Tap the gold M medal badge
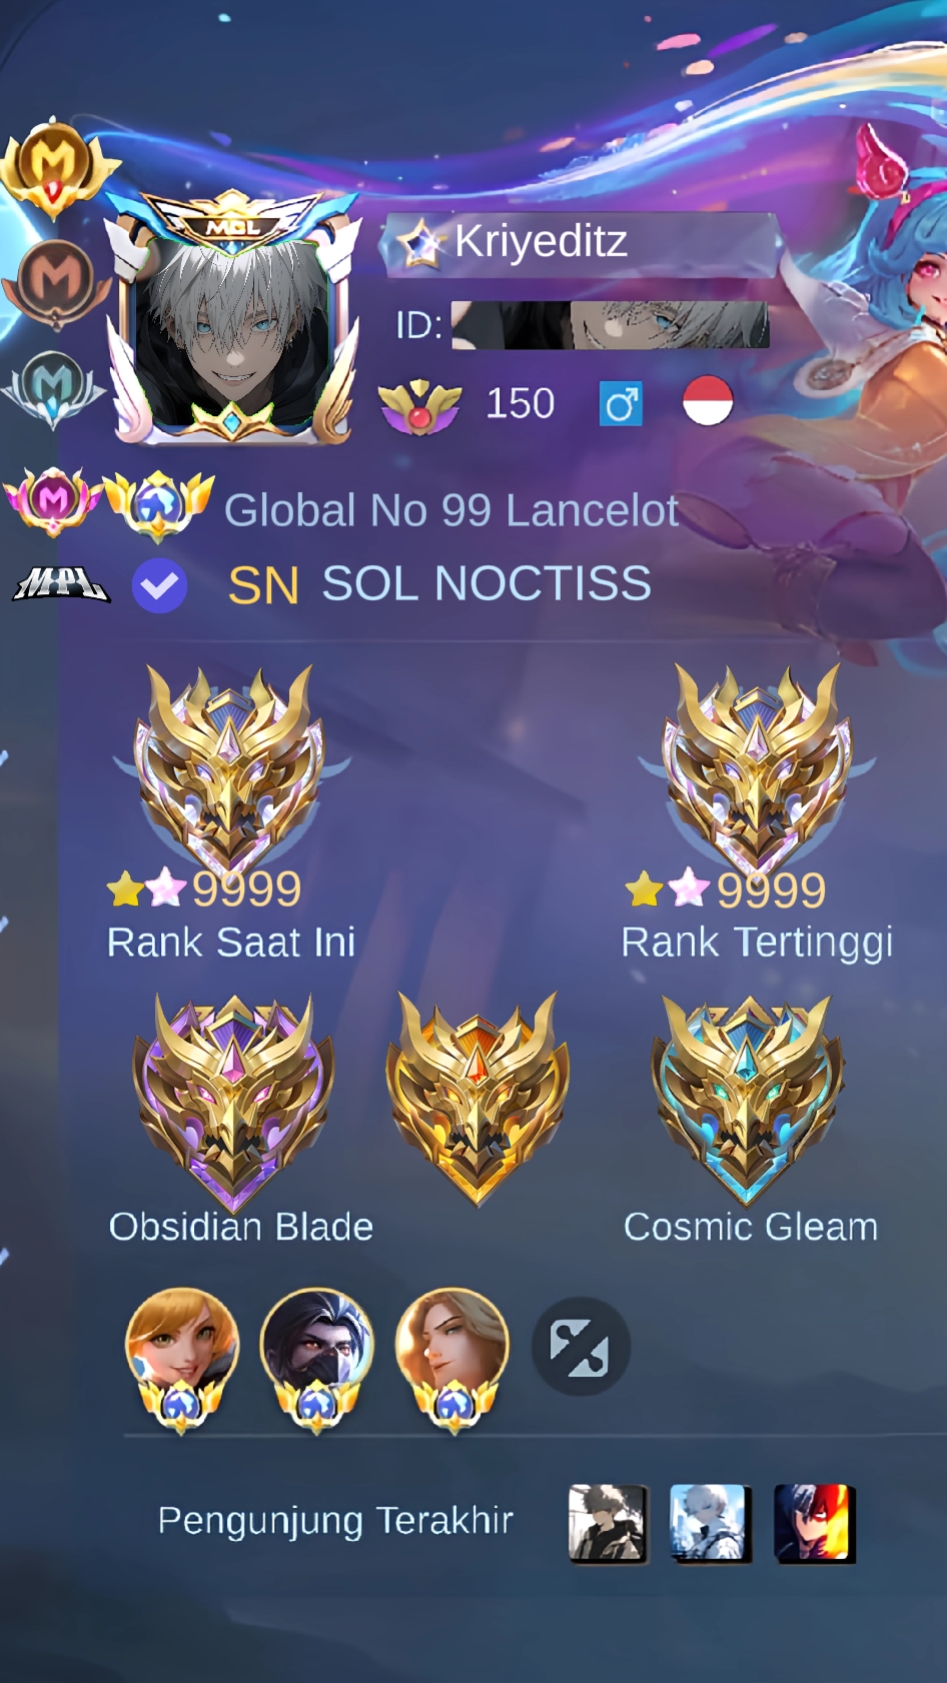947x1683 pixels. (54, 167)
